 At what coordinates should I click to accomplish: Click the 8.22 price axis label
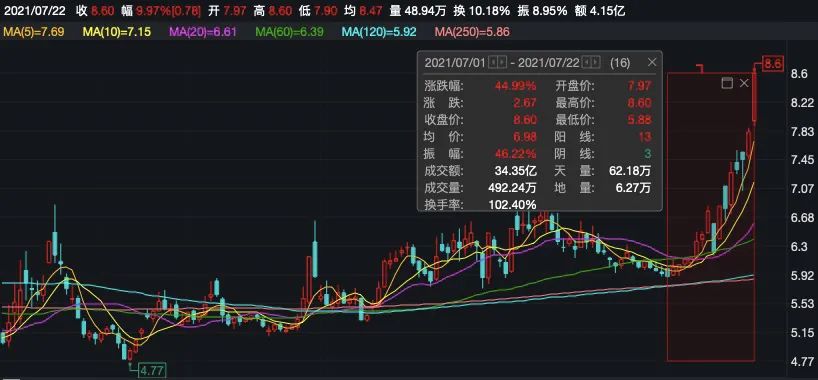[x=802, y=102]
